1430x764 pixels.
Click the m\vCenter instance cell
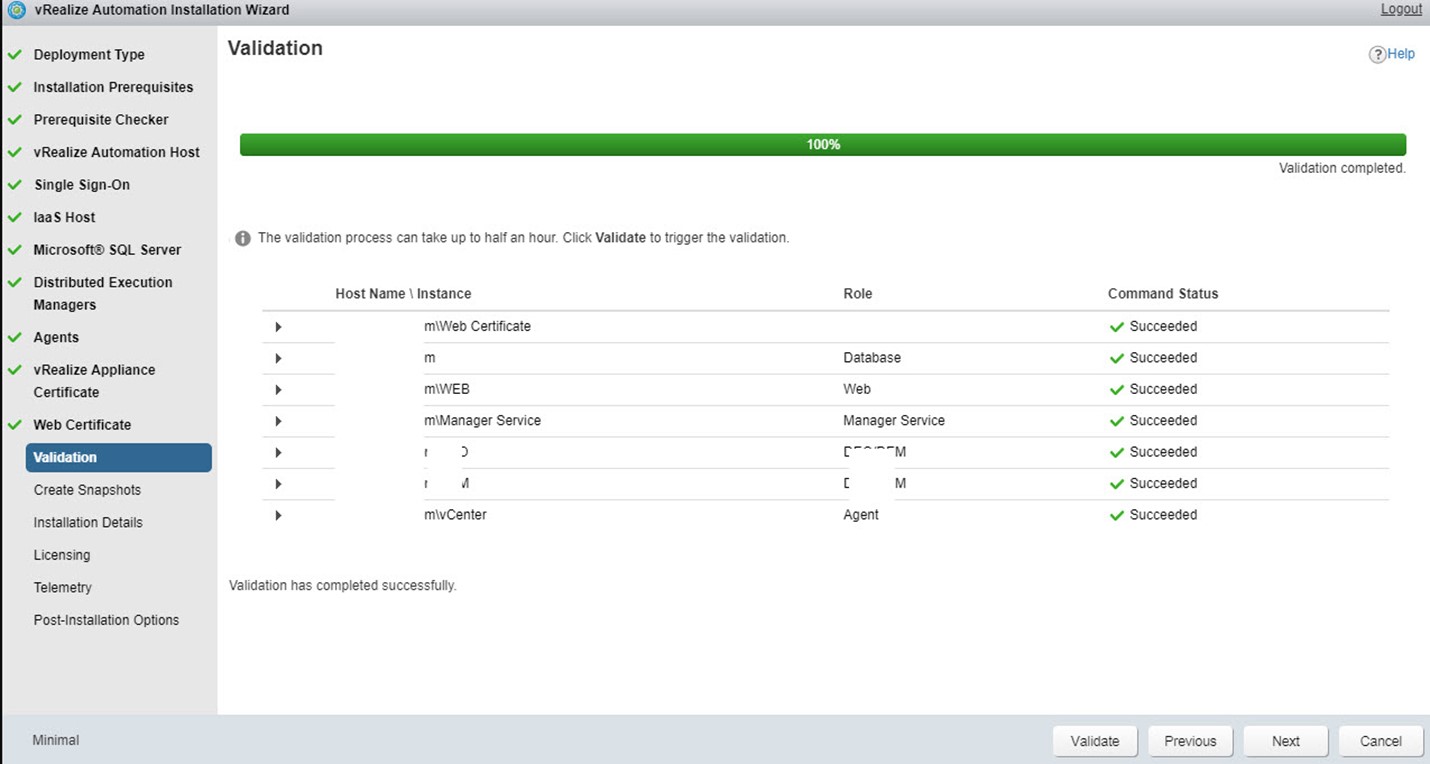pyautogui.click(x=455, y=515)
